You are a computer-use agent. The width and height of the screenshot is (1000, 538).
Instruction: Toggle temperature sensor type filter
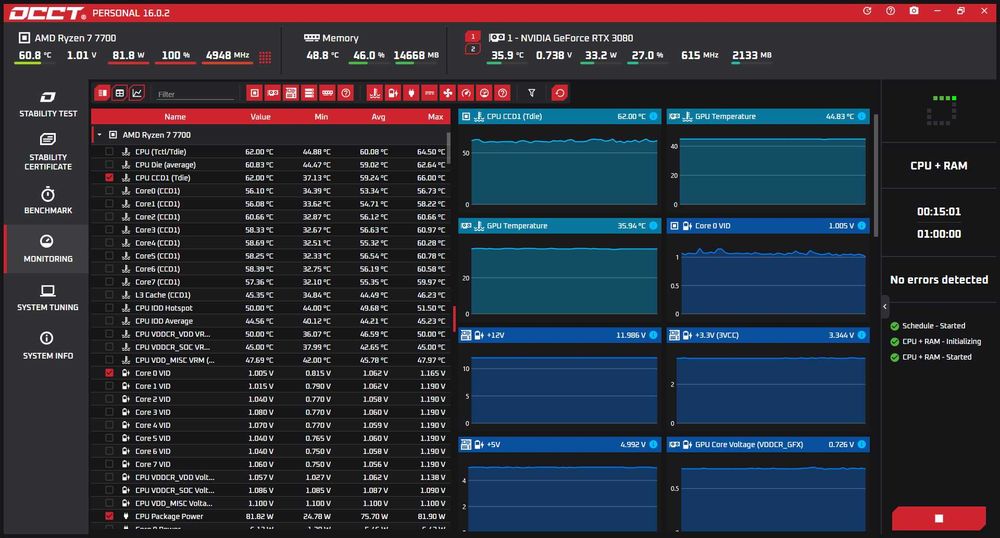pos(375,93)
